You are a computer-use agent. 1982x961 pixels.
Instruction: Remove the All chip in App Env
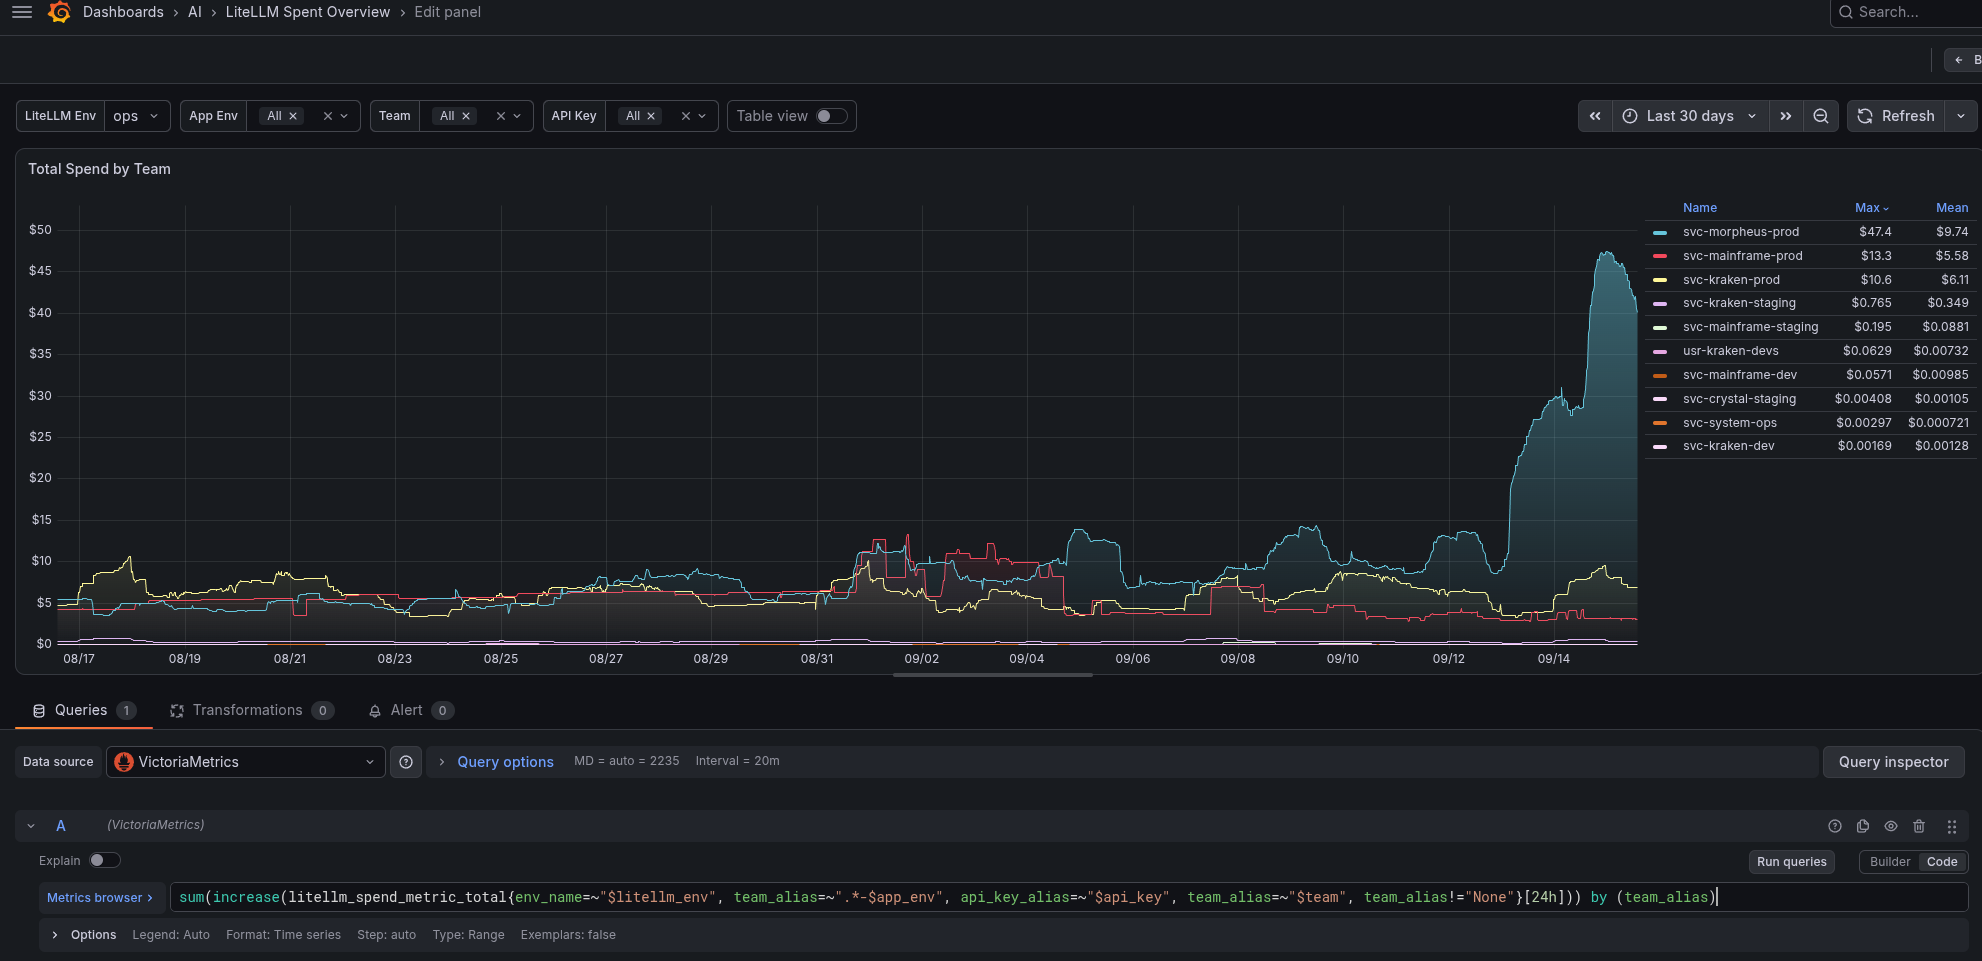293,116
